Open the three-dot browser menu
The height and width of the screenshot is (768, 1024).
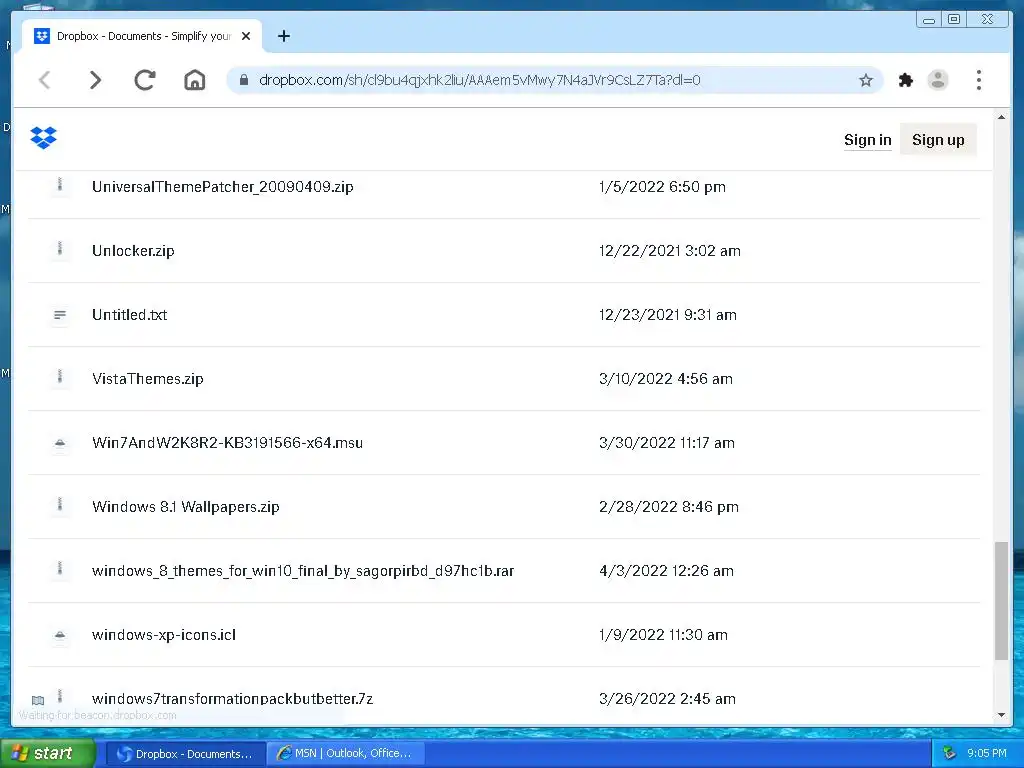tap(978, 80)
